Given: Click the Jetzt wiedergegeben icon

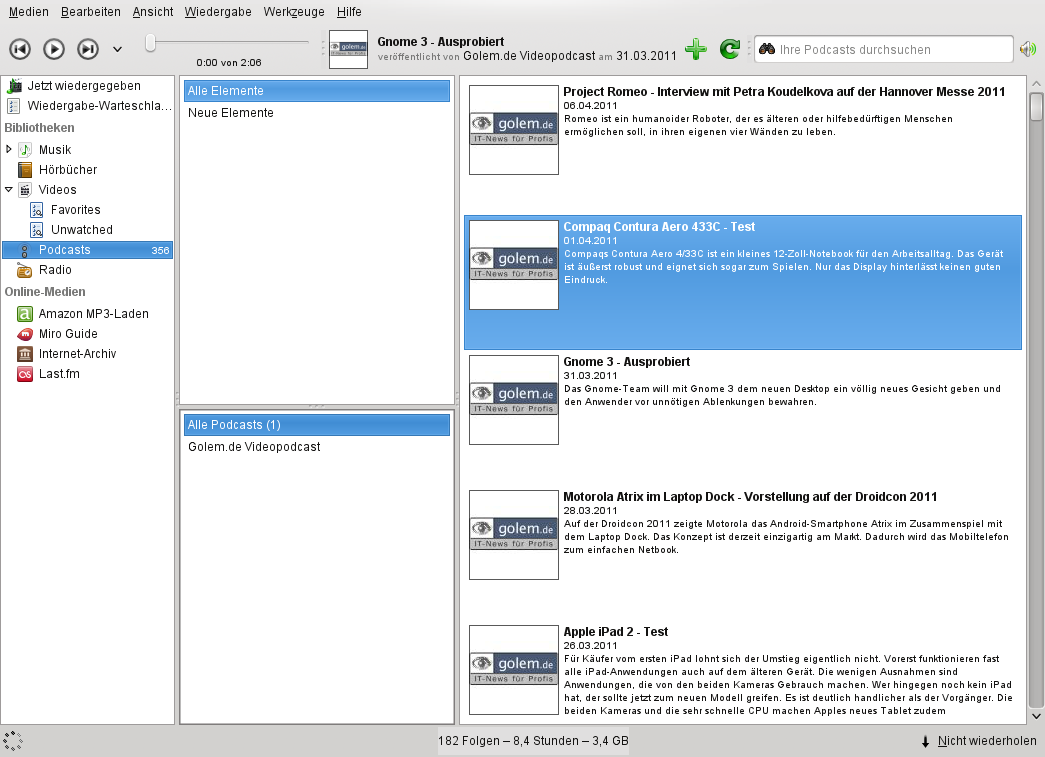Looking at the screenshot, I should coord(13,85).
